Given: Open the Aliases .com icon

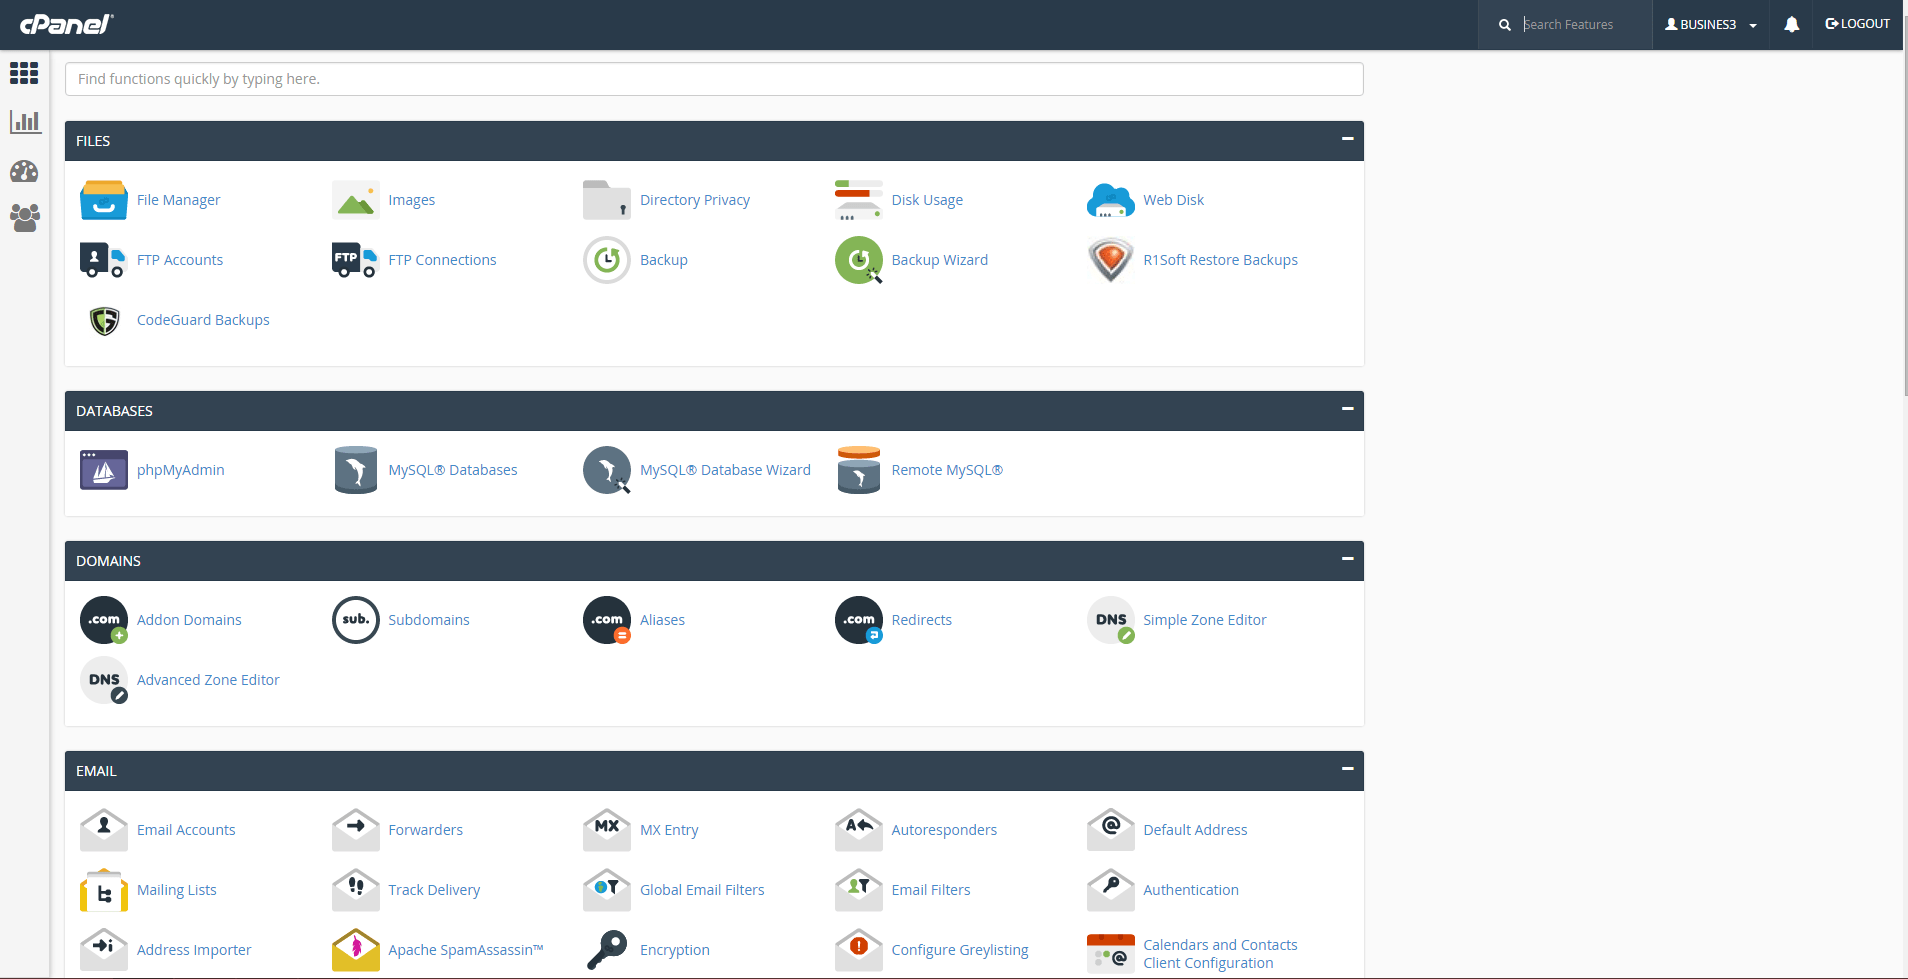Looking at the screenshot, I should 607,620.
